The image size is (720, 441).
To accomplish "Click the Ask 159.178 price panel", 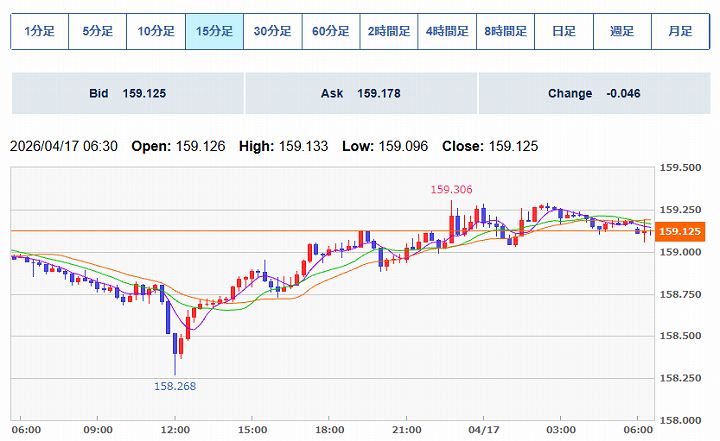I will click(x=361, y=93).
